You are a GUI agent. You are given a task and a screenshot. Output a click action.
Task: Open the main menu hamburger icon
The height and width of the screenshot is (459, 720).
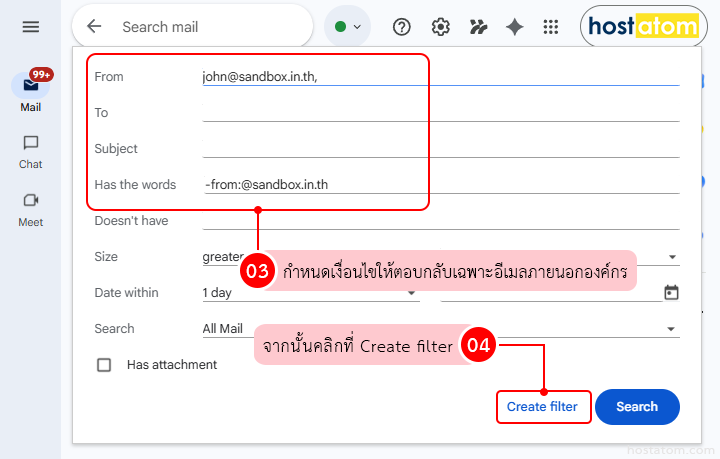tap(31, 27)
